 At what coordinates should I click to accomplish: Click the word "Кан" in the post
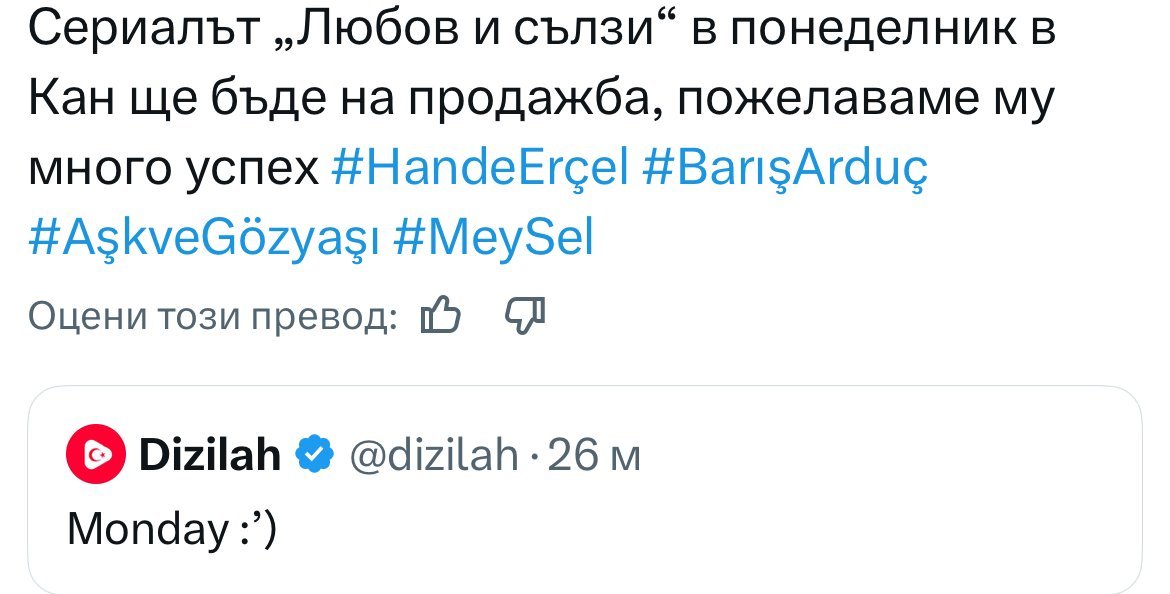(68, 100)
